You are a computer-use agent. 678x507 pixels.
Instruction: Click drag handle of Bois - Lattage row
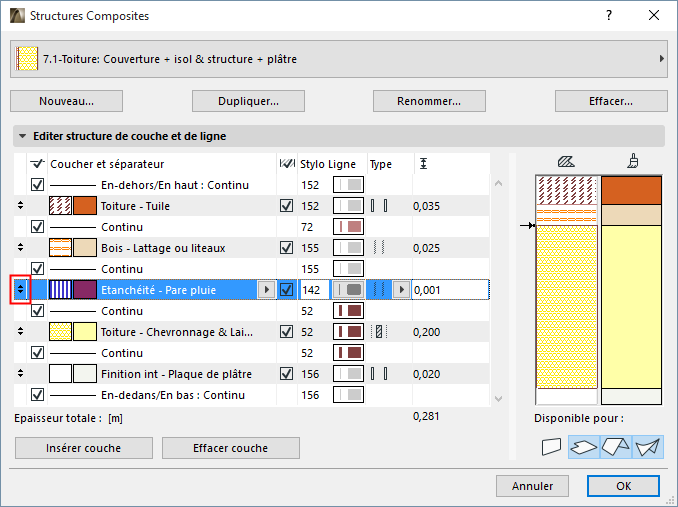point(20,248)
